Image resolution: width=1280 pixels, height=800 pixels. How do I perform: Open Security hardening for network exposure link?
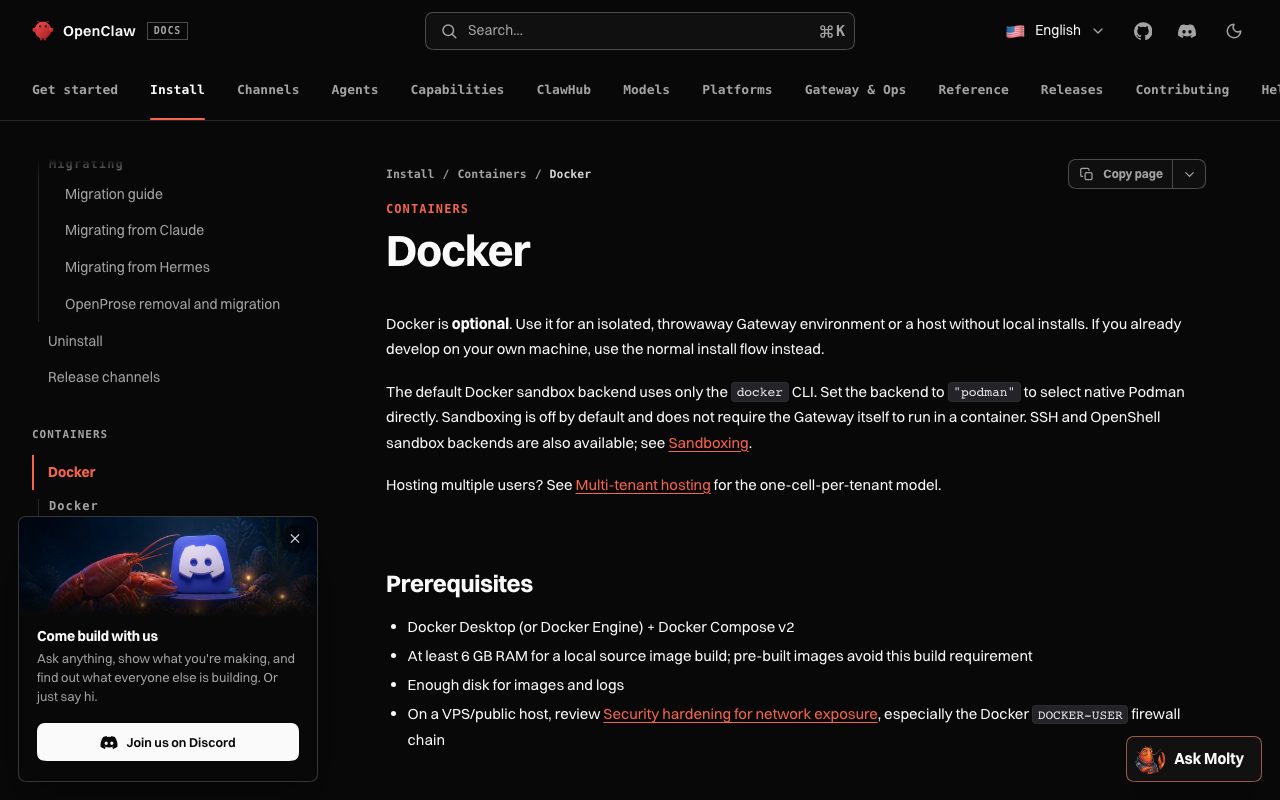coord(740,714)
